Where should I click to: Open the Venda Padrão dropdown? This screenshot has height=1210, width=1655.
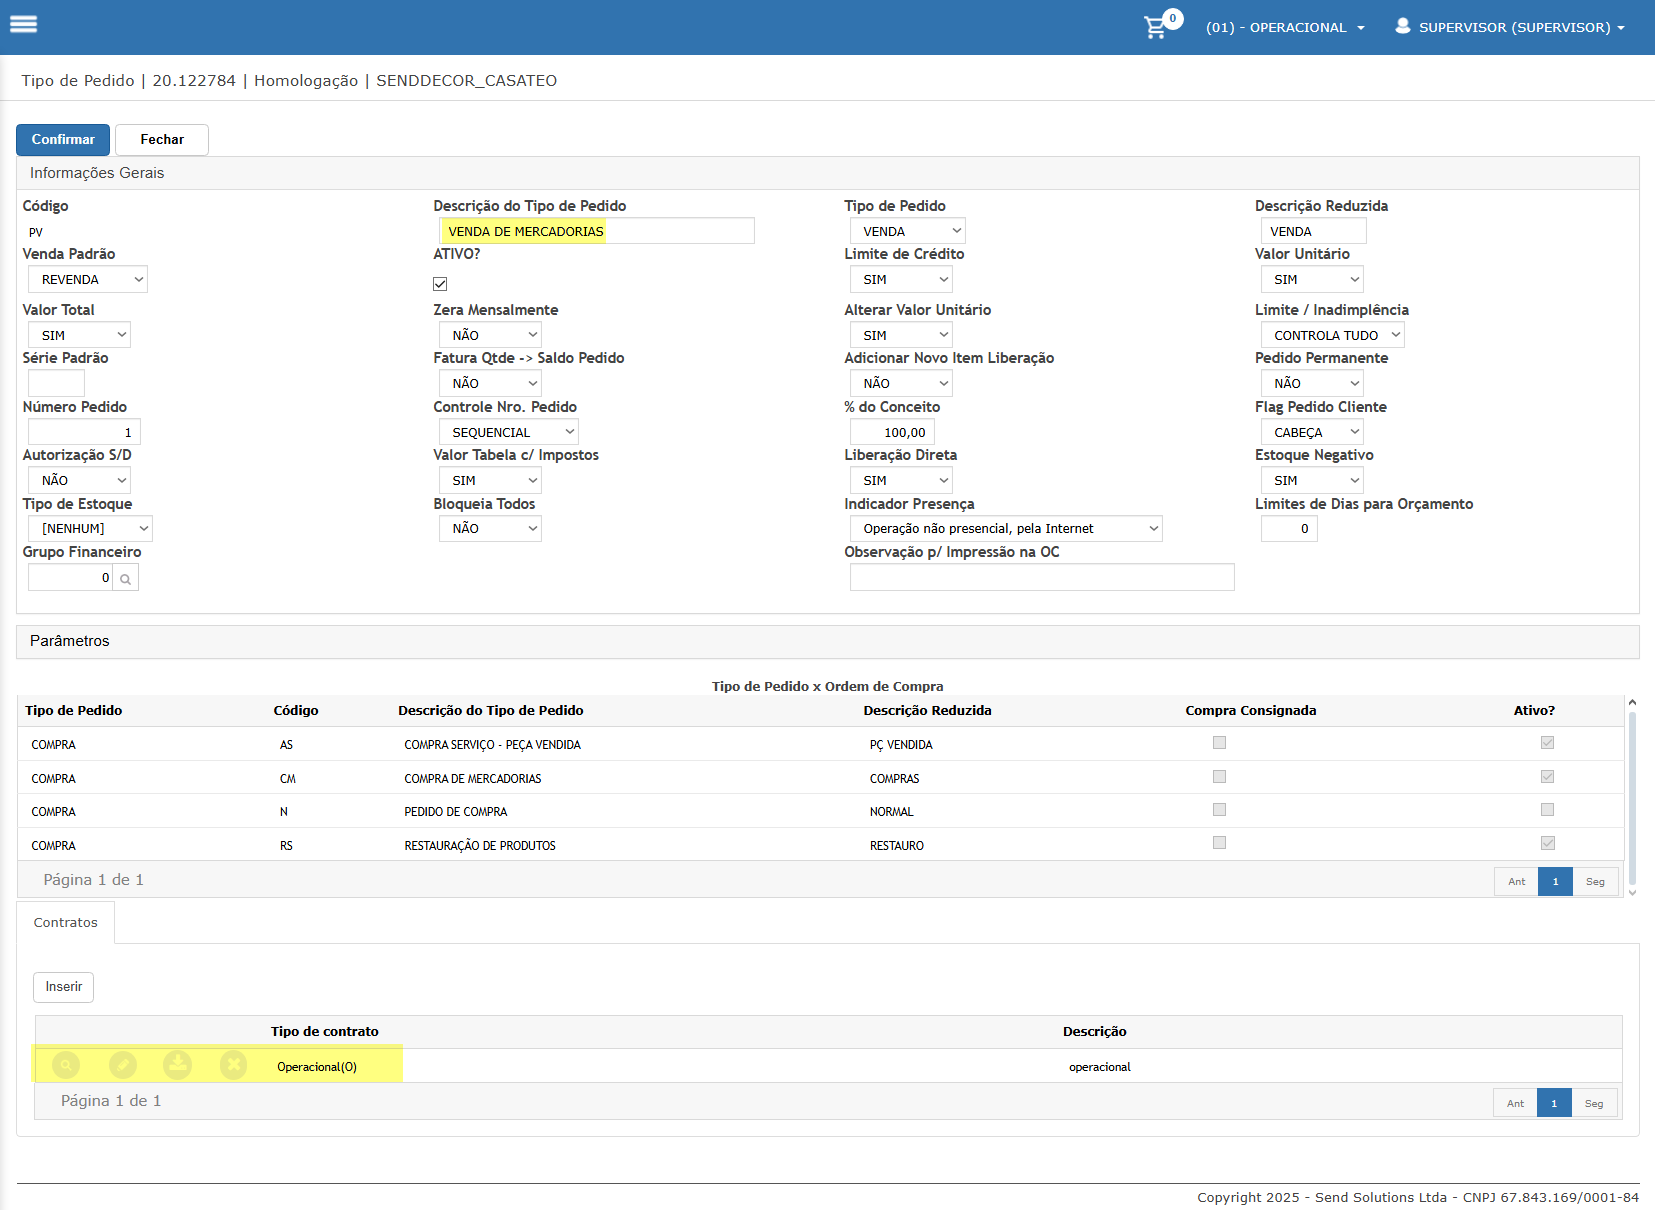(88, 280)
